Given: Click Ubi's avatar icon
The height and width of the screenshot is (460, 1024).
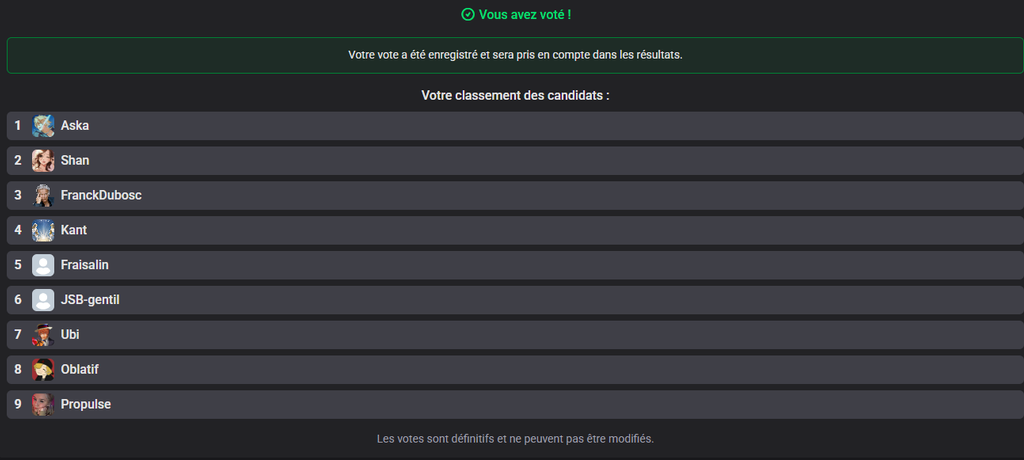Looking at the screenshot, I should (43, 335).
